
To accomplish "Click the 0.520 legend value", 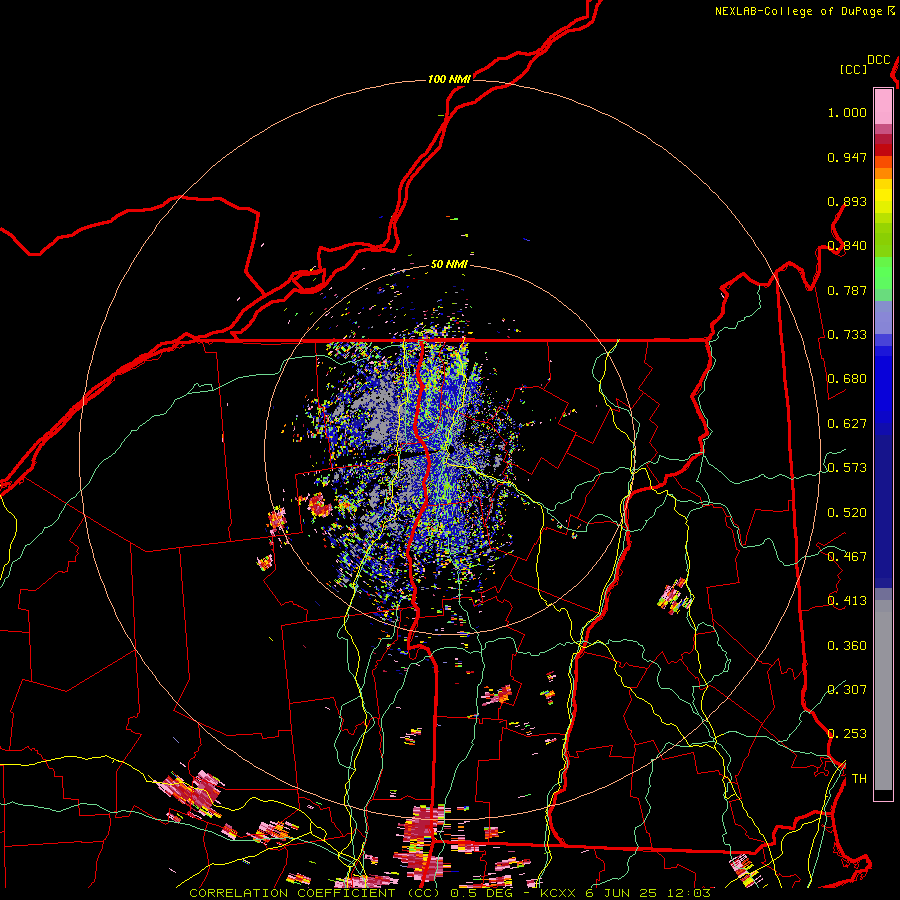I will pyautogui.click(x=847, y=513).
